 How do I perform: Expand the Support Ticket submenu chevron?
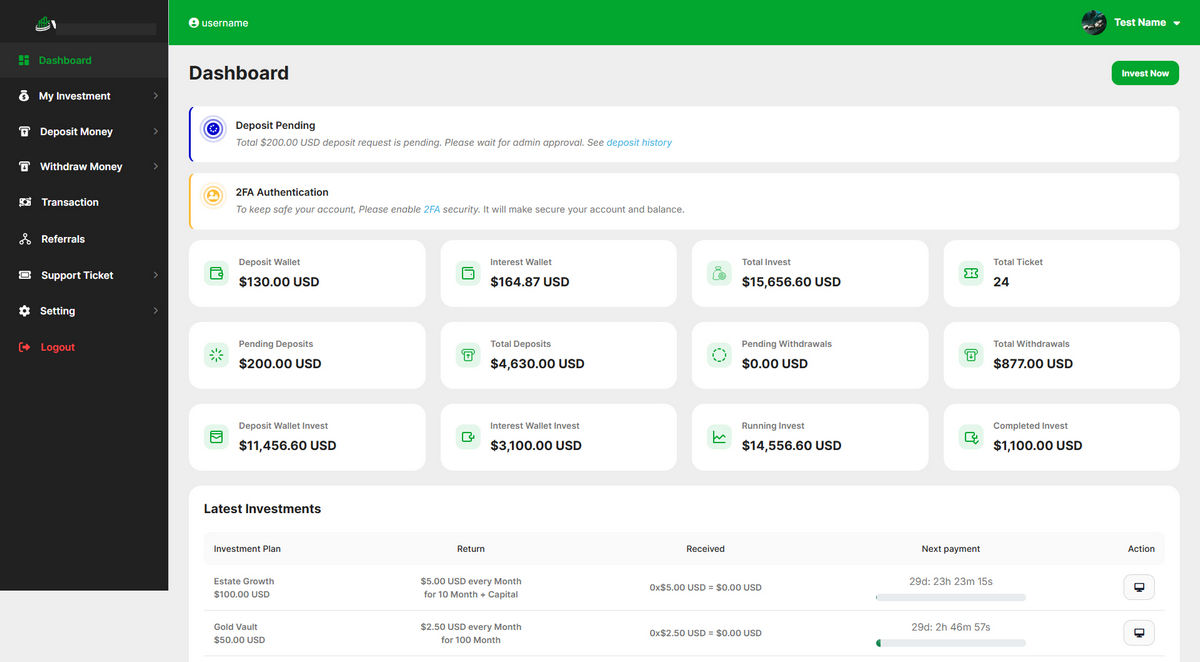(156, 275)
